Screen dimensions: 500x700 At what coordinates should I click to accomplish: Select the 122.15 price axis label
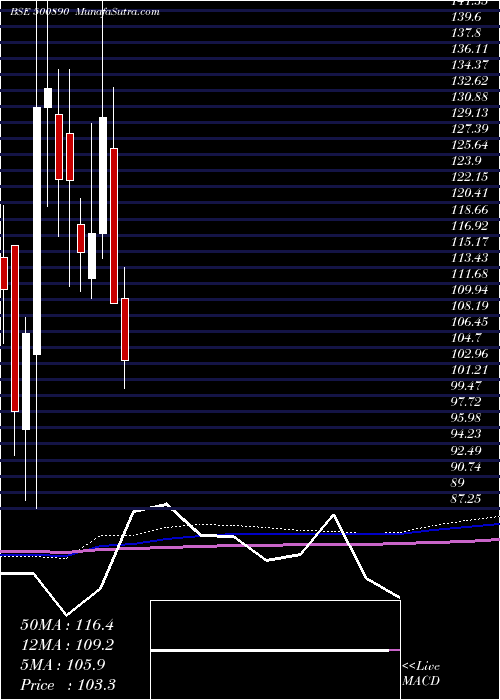[469, 177]
